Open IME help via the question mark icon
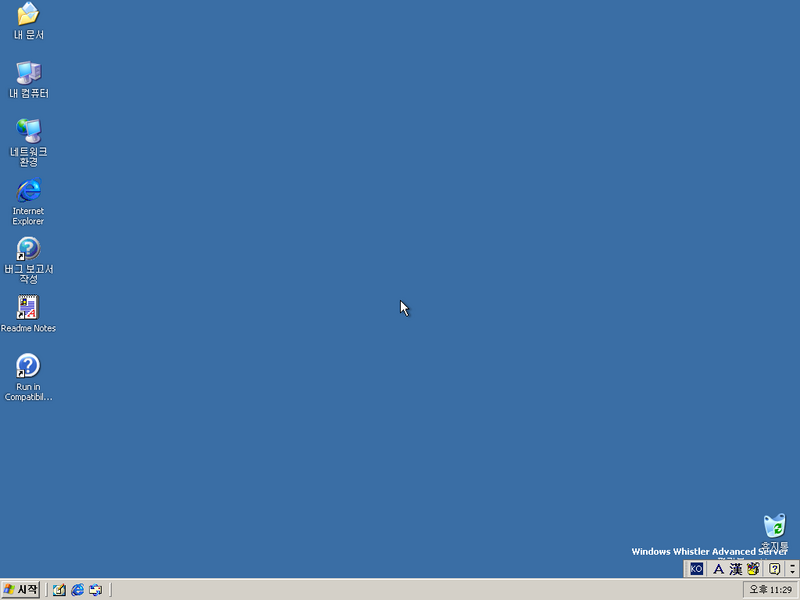Viewport: 800px width, 600px height. pyautogui.click(x=774, y=568)
